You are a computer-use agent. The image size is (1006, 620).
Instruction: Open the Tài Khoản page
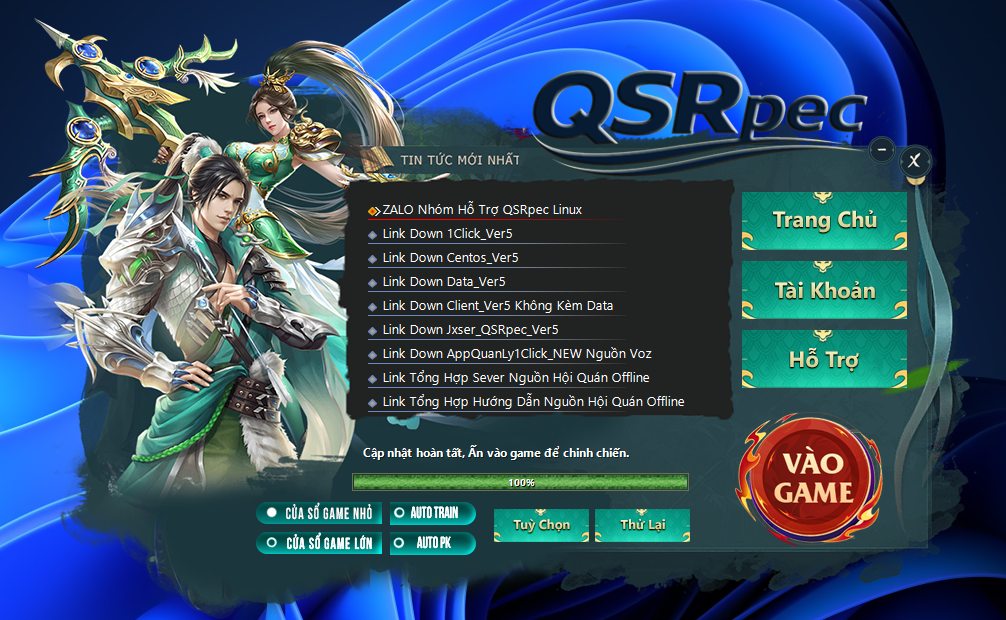click(824, 290)
